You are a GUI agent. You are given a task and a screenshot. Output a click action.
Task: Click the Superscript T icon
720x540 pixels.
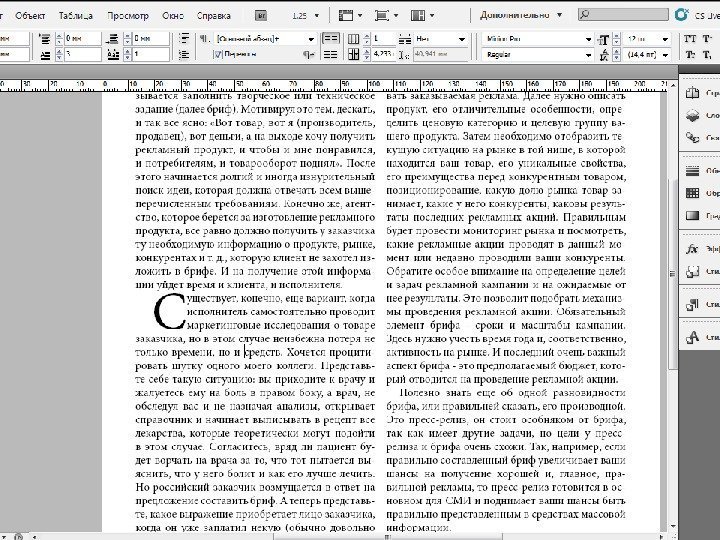click(x=707, y=39)
